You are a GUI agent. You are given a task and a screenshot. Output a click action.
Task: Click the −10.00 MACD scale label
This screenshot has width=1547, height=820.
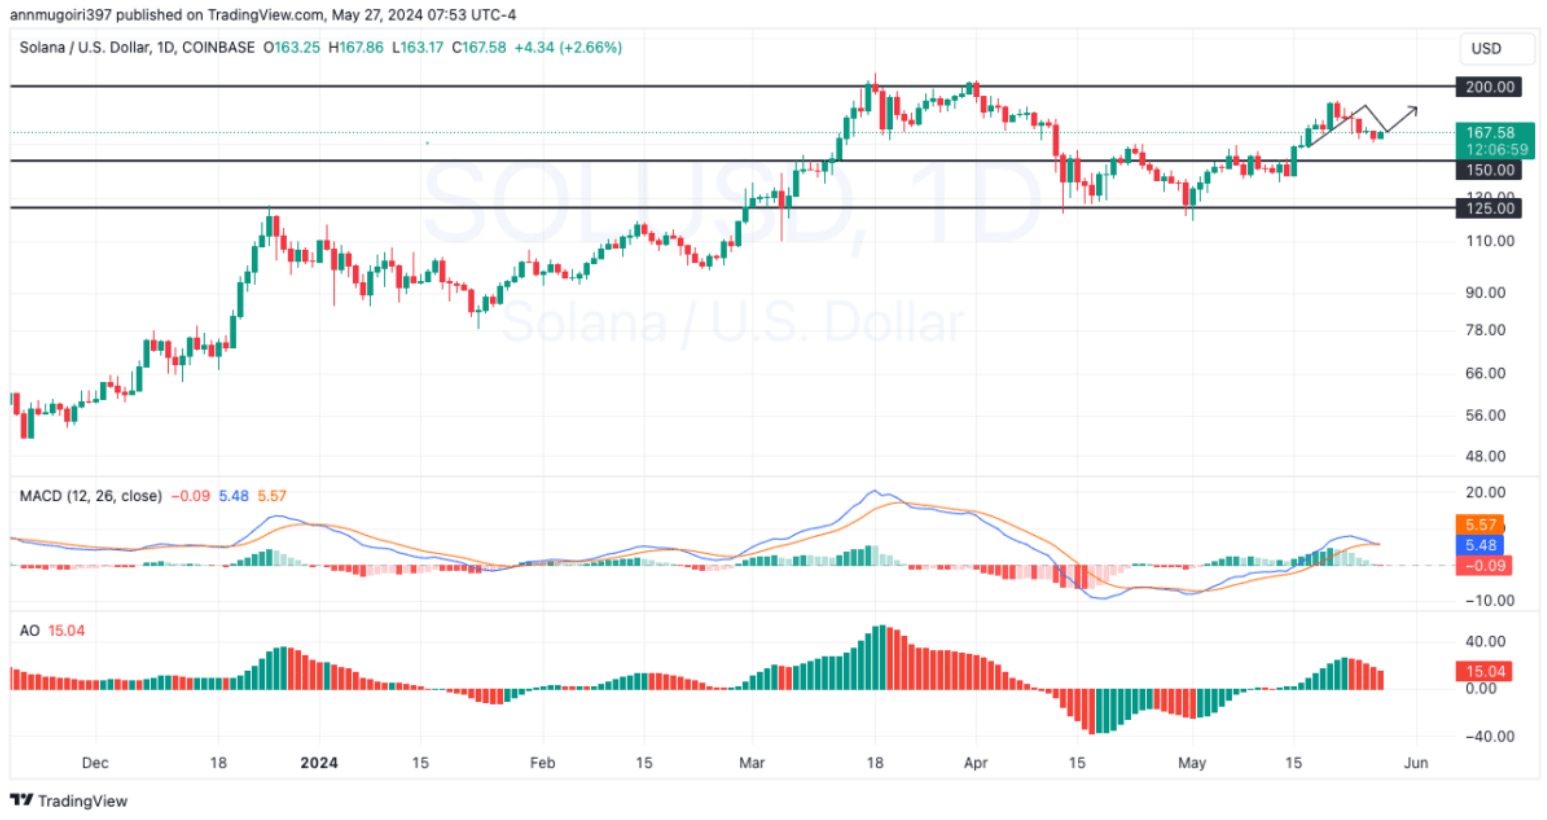tap(1490, 601)
